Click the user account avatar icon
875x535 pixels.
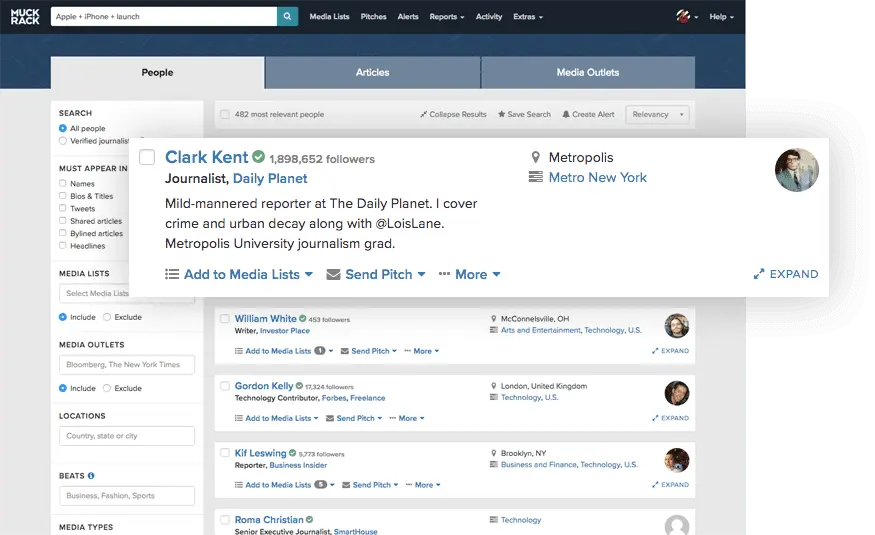[x=684, y=17]
